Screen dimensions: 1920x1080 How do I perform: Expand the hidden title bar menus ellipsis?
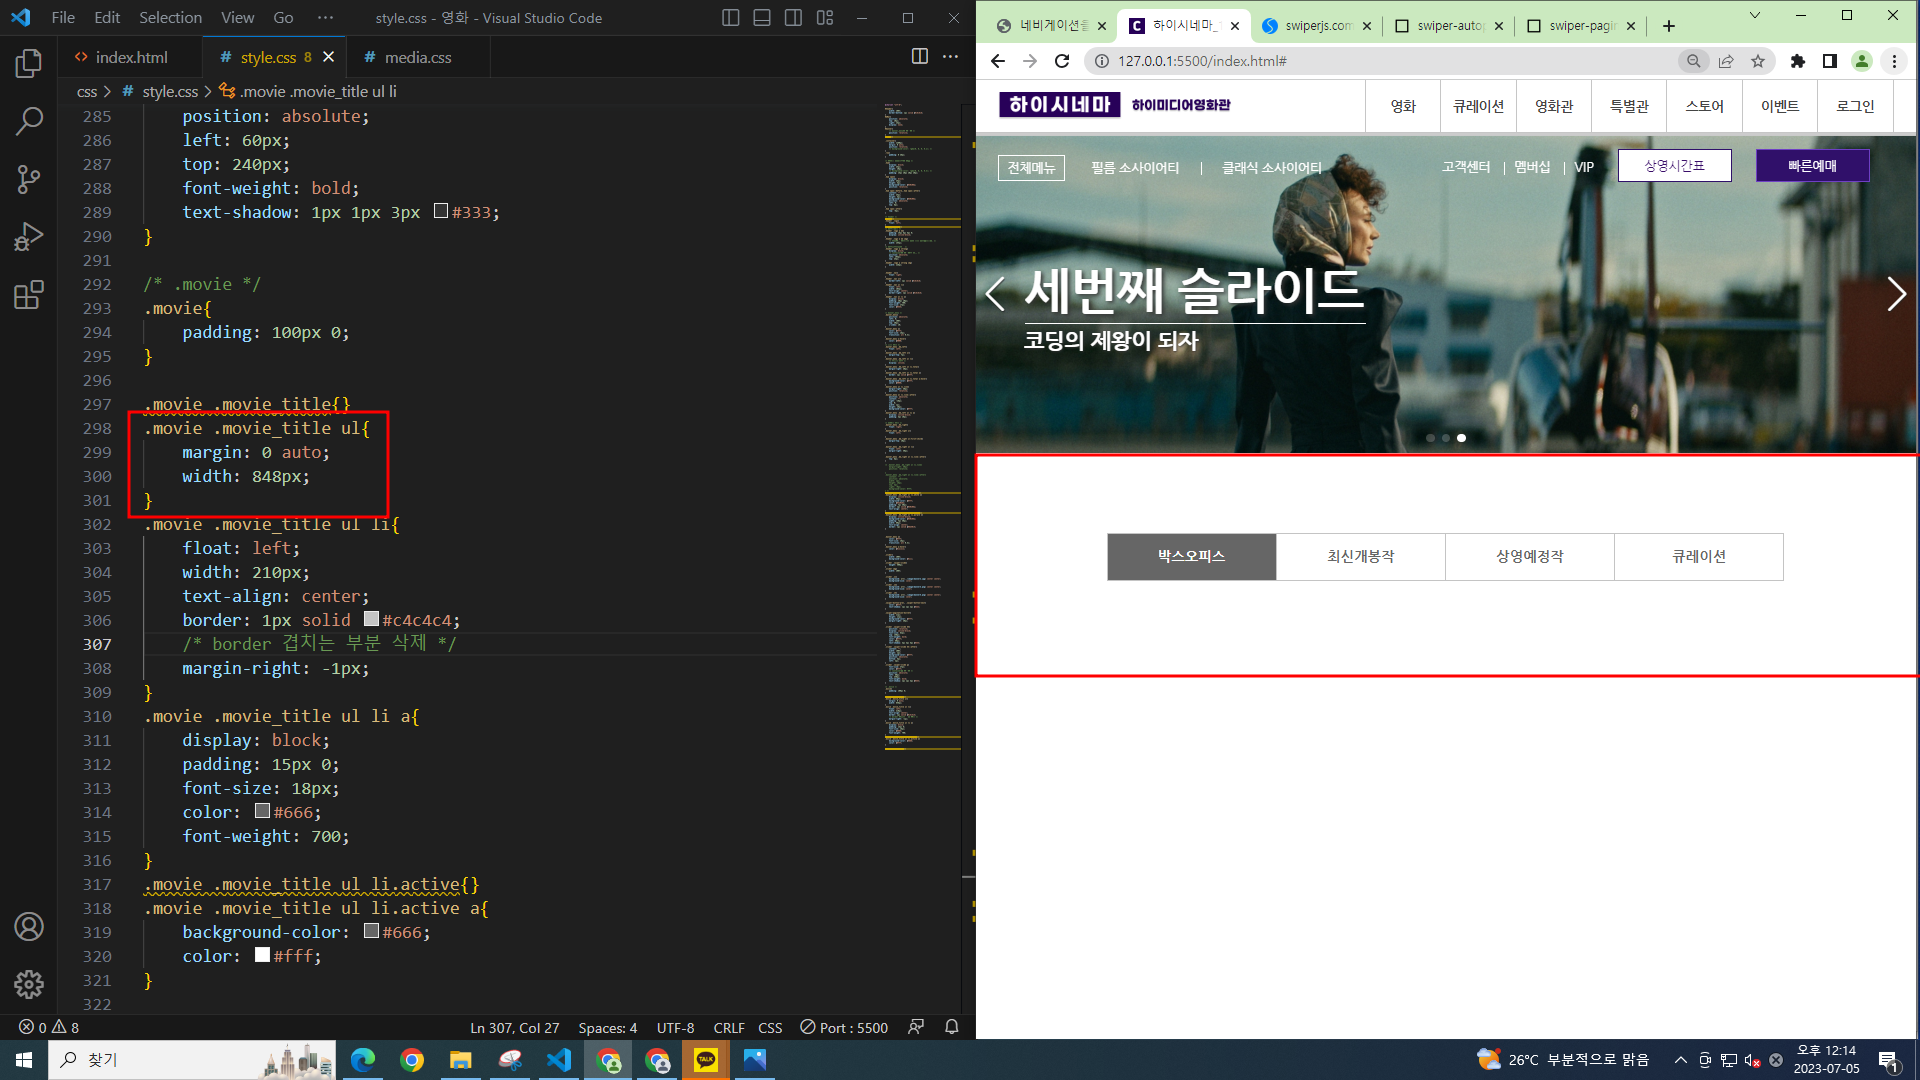tap(325, 18)
